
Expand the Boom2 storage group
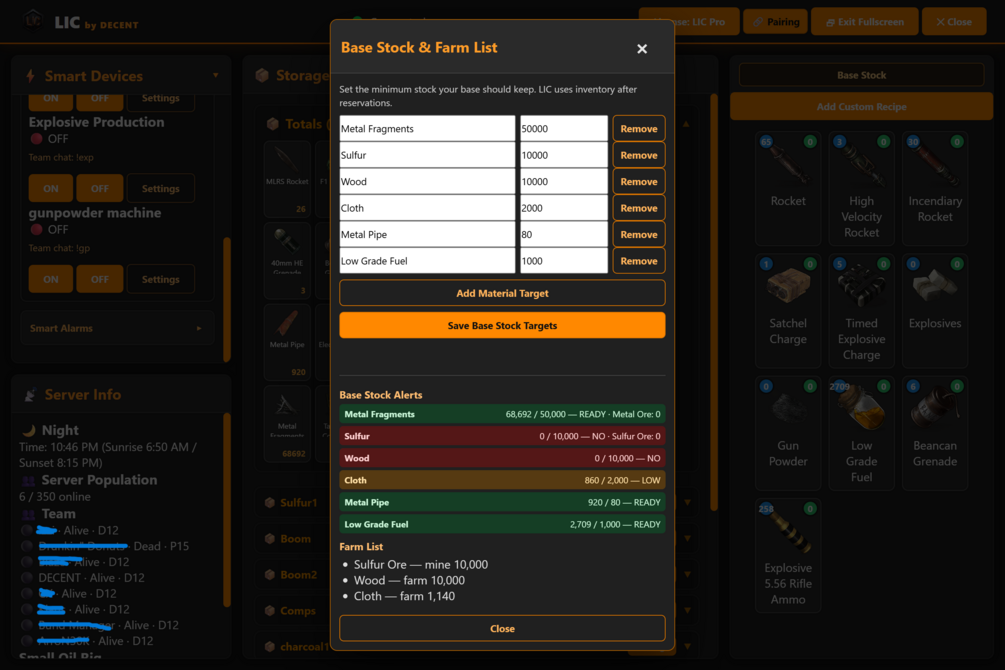click(x=688, y=574)
